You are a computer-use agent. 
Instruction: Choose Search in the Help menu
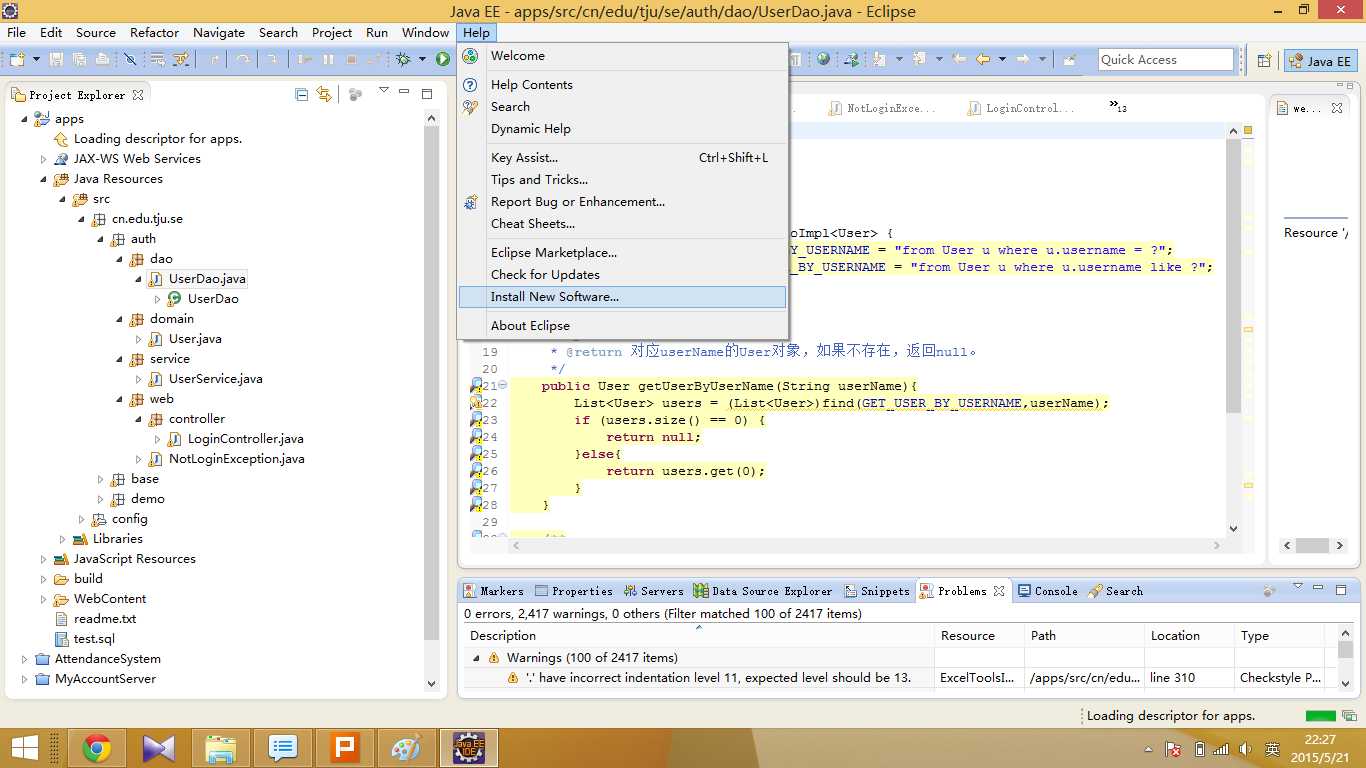click(x=622, y=107)
